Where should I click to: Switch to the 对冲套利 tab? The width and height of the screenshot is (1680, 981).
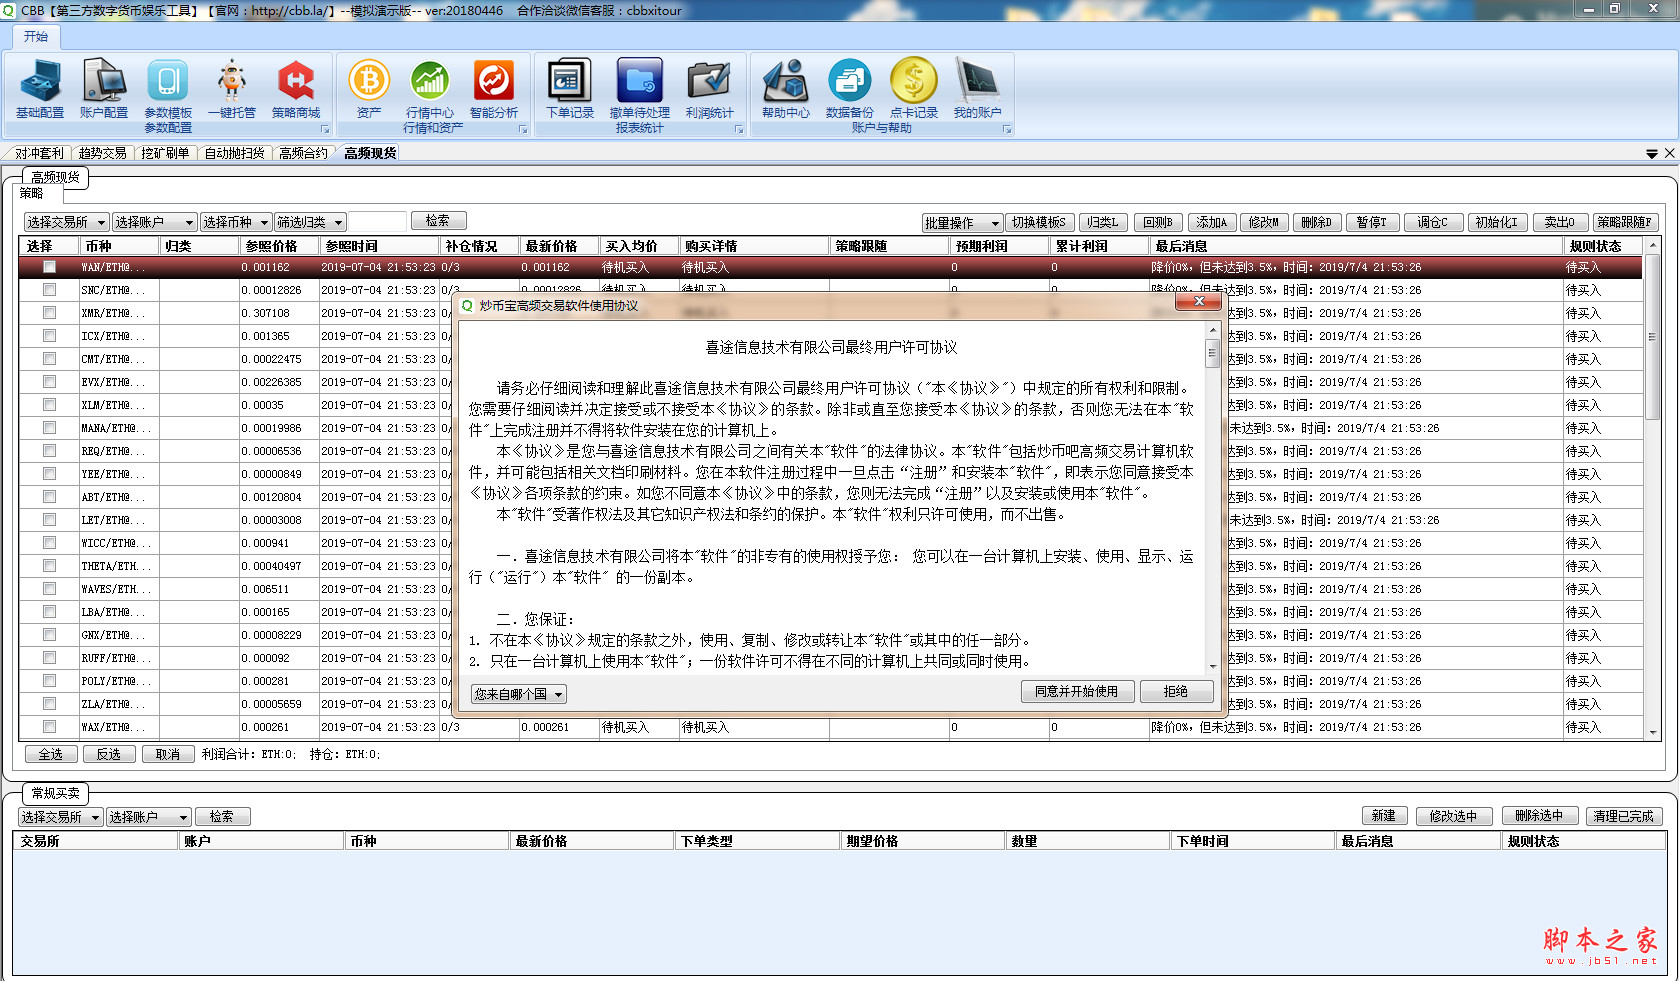coord(39,153)
